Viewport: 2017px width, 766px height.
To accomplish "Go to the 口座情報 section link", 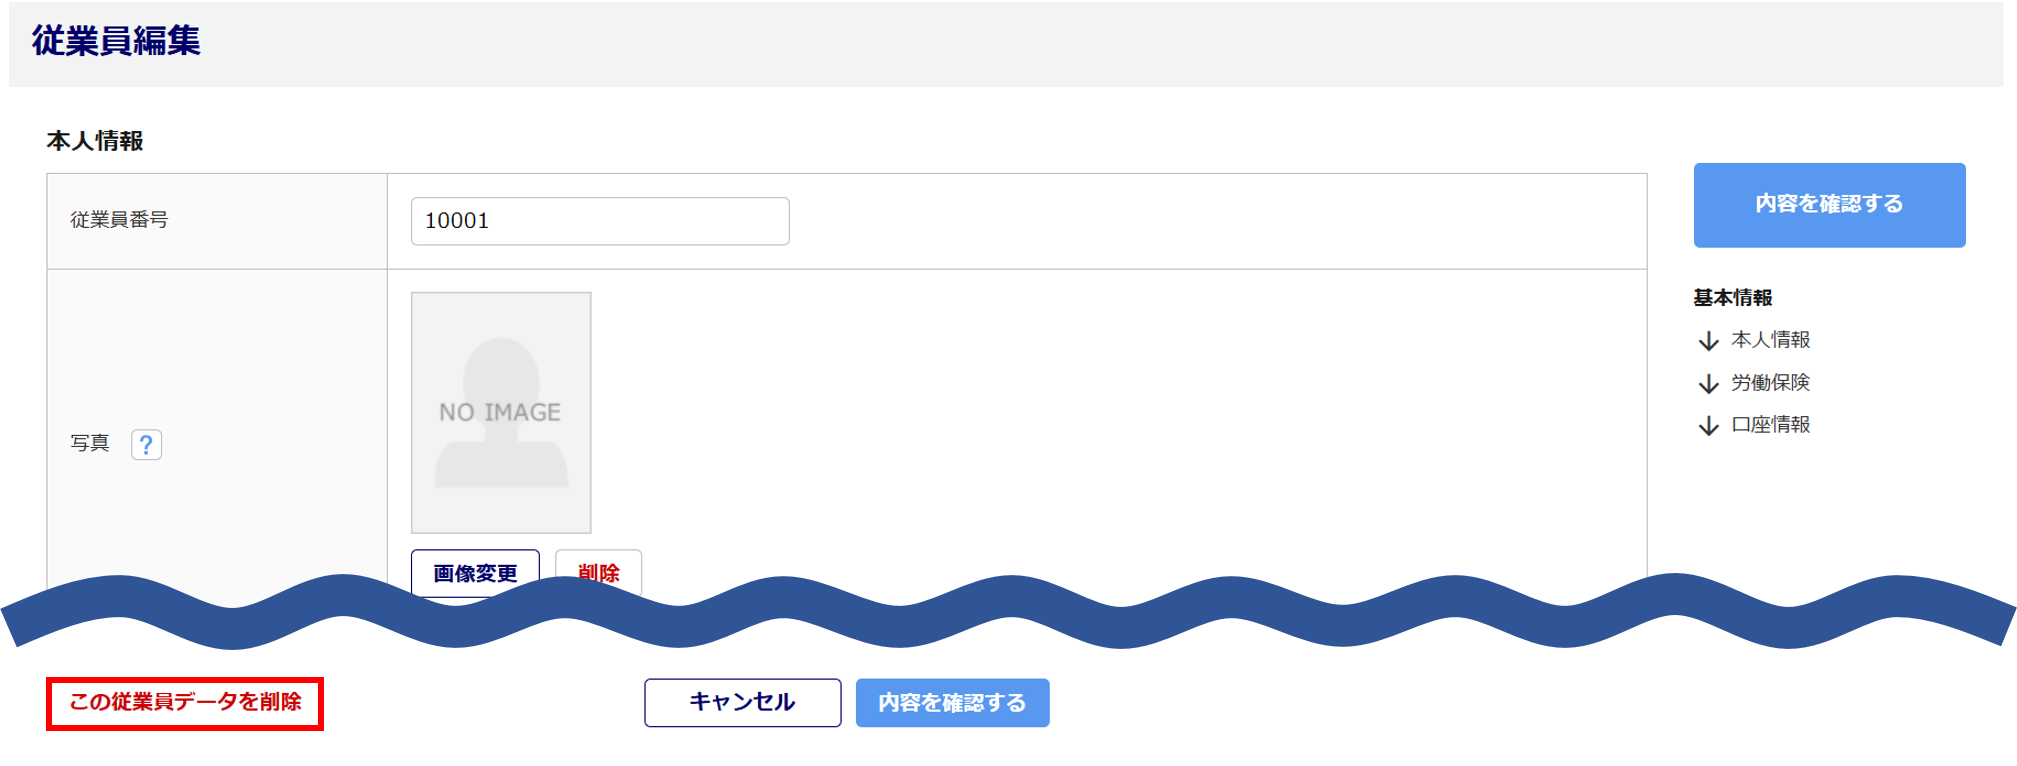I will click(x=1770, y=425).
